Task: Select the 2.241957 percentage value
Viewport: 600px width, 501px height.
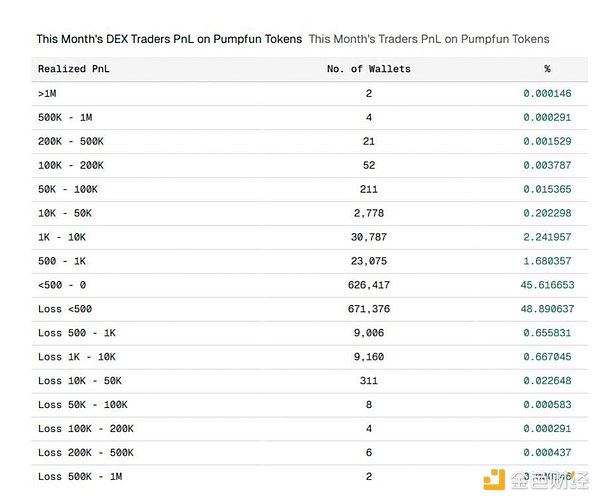Action: (548, 237)
